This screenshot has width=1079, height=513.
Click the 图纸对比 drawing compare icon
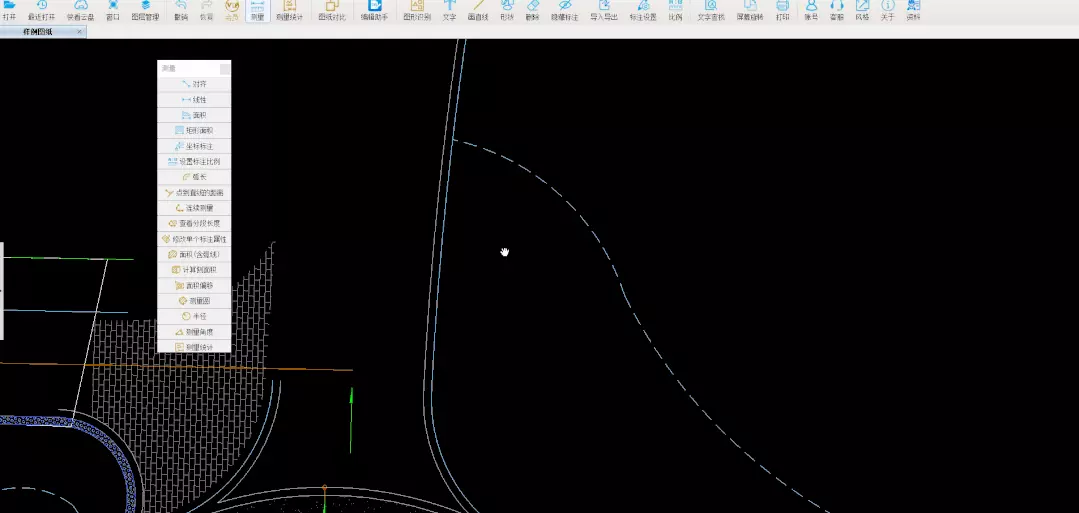point(332,10)
